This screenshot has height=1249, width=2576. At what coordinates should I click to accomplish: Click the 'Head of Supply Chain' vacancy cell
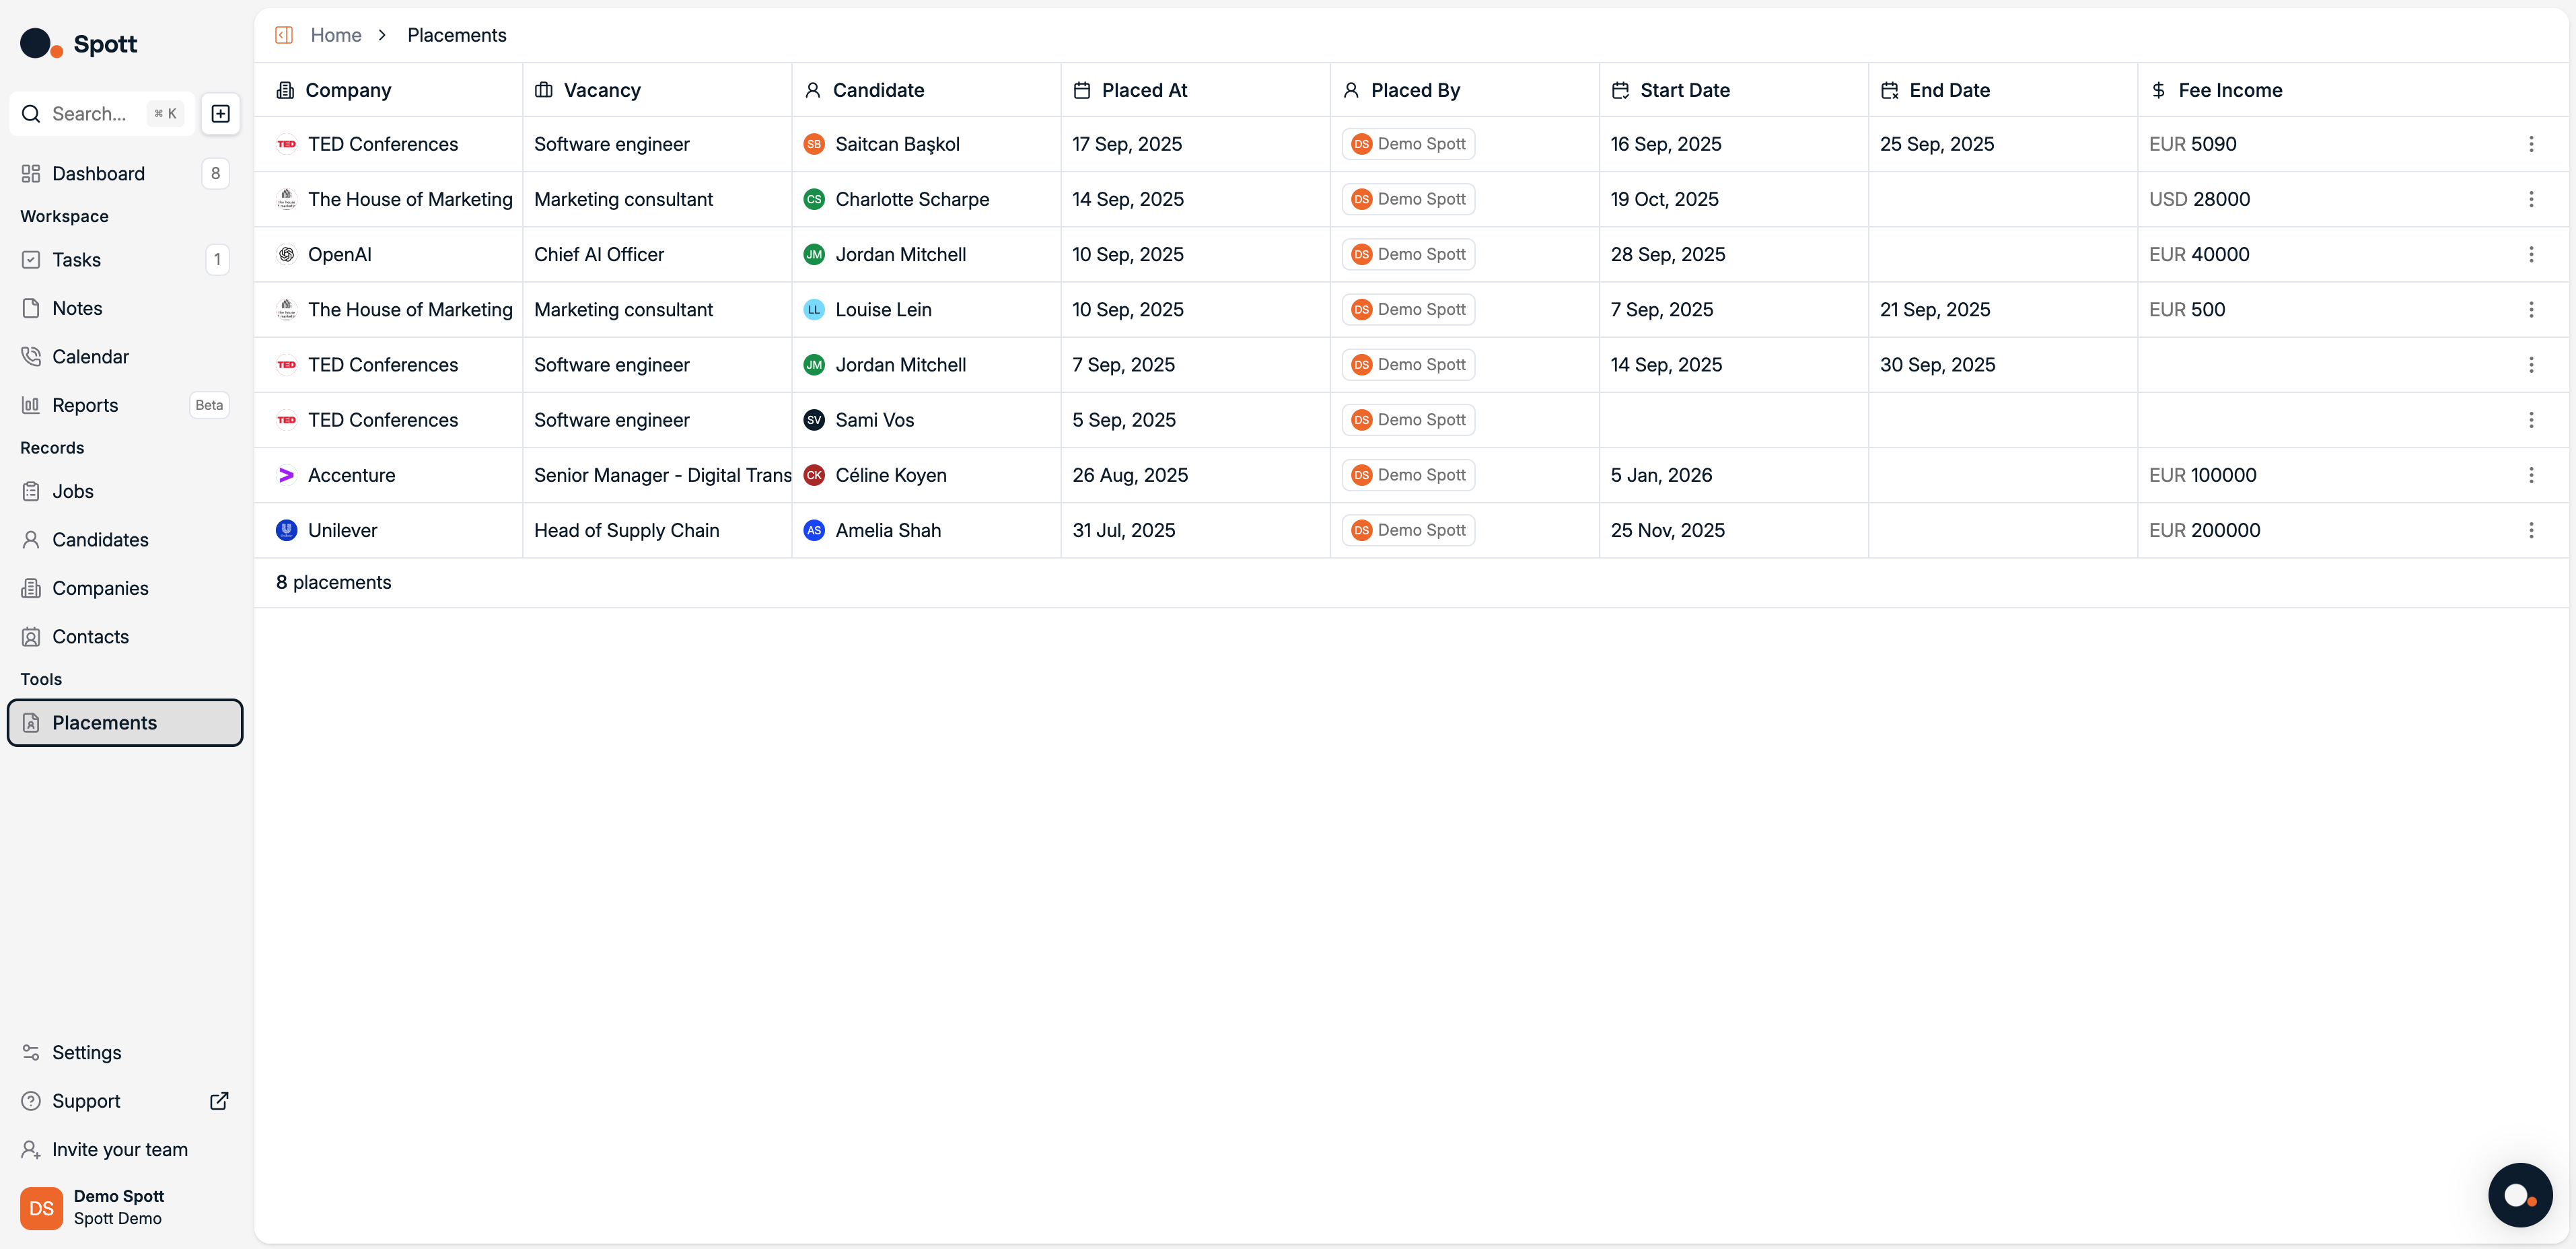pyautogui.click(x=657, y=530)
